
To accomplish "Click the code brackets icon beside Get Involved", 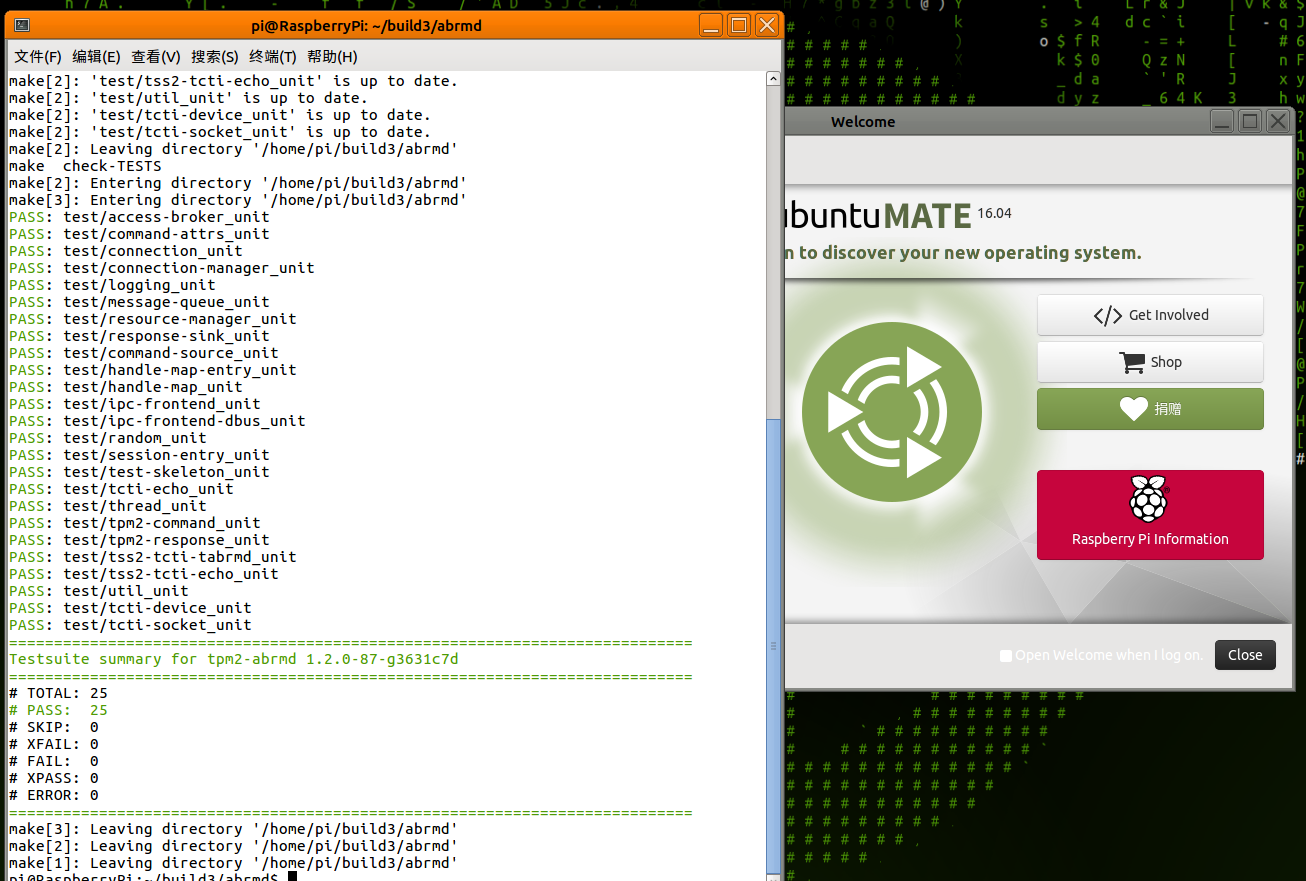I will [1107, 315].
